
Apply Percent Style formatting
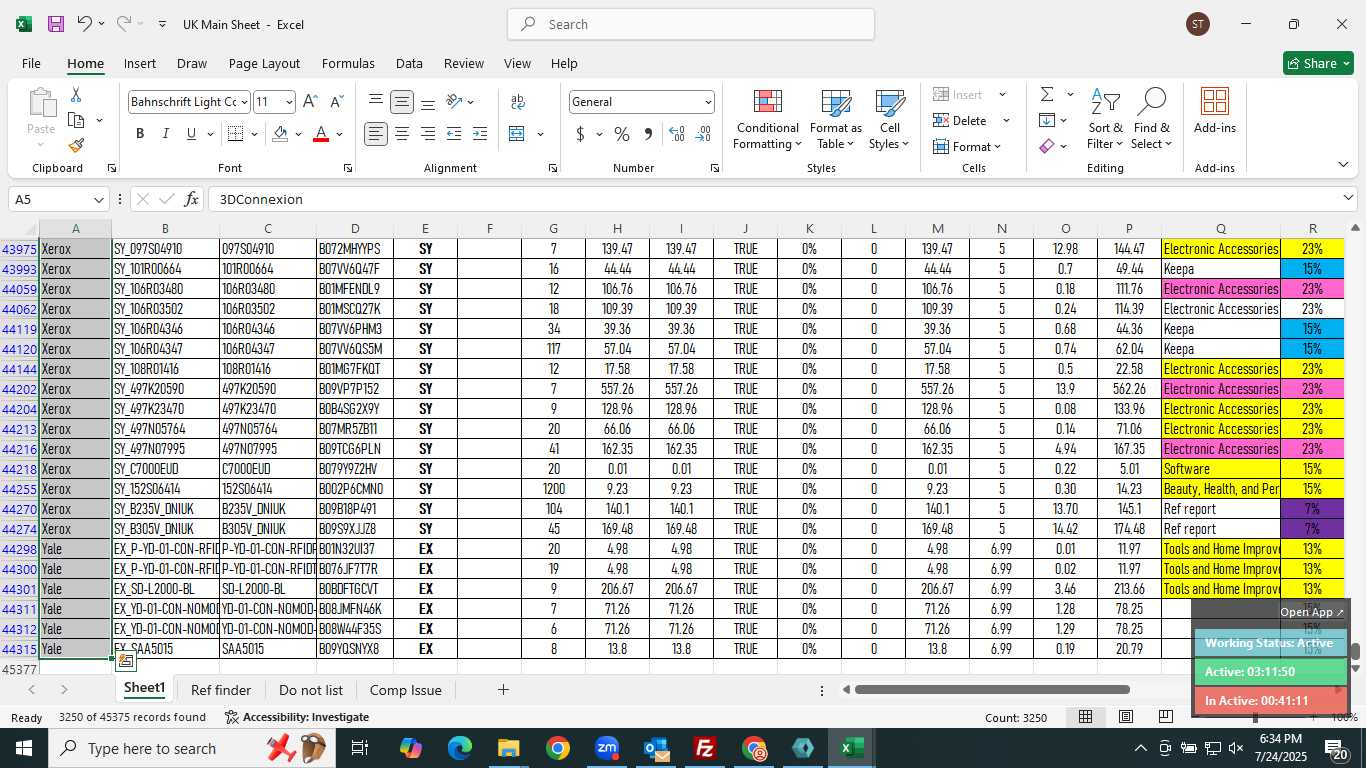coord(622,134)
